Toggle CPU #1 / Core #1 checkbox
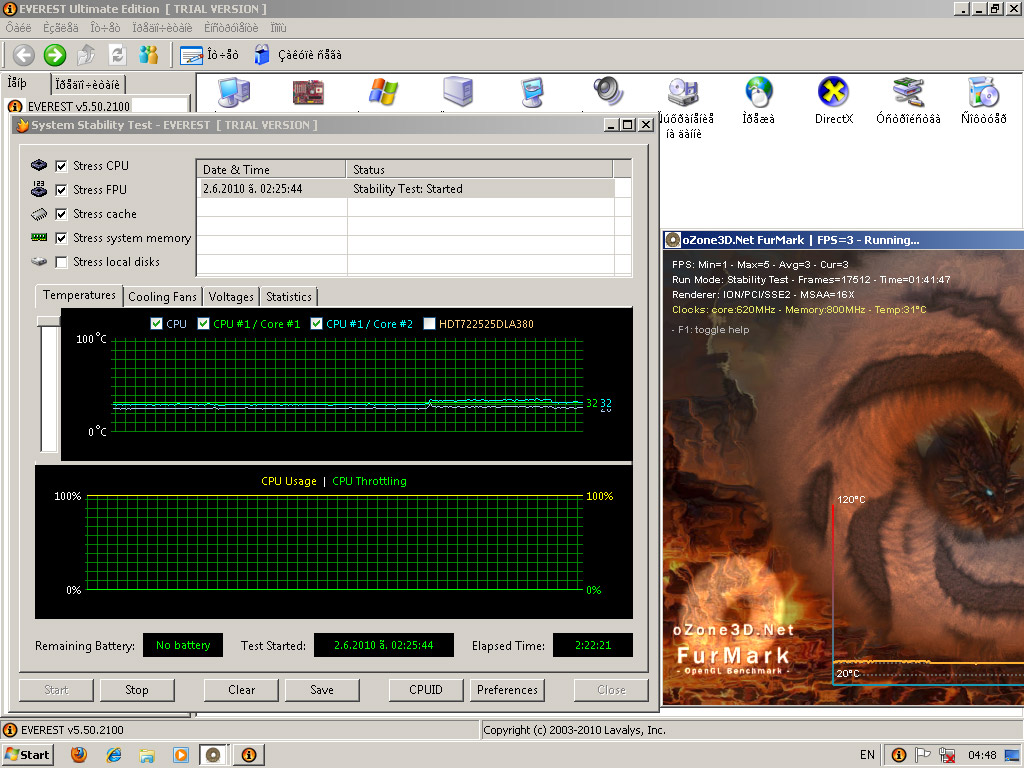 (x=203, y=323)
